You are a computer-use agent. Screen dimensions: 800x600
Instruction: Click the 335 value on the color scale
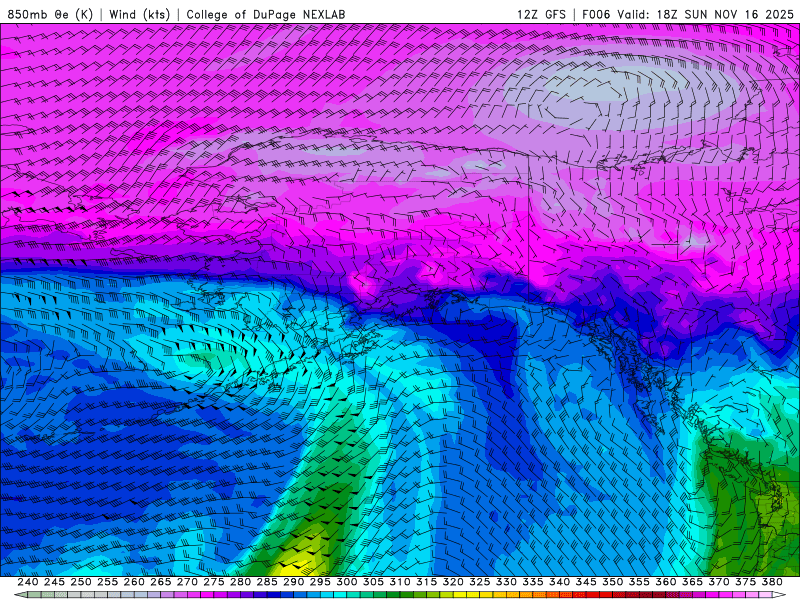tap(533, 582)
